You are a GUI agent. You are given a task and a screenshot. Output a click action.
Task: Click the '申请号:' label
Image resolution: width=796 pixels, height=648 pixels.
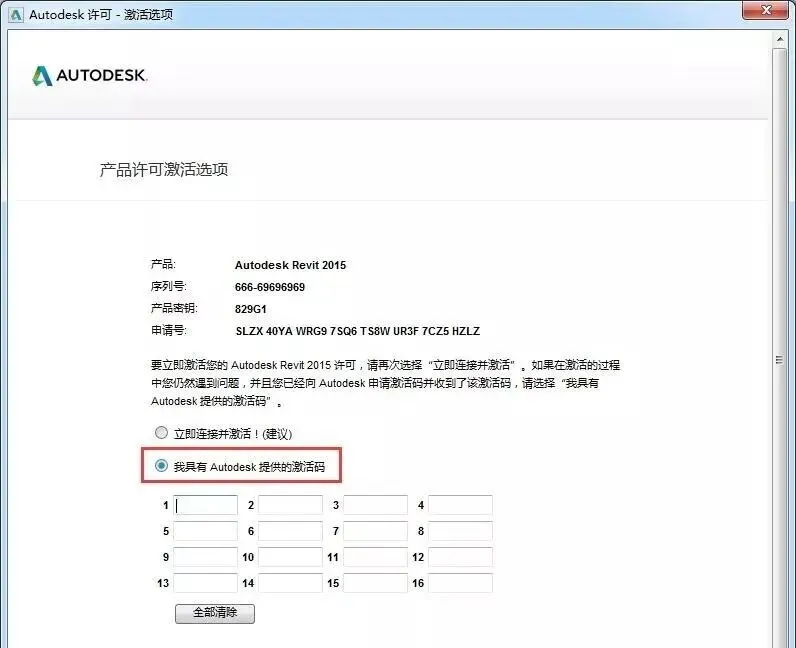169,331
